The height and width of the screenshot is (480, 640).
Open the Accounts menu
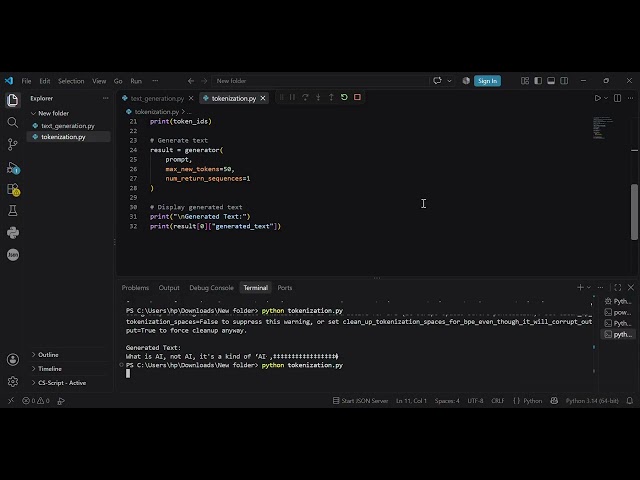(13, 360)
